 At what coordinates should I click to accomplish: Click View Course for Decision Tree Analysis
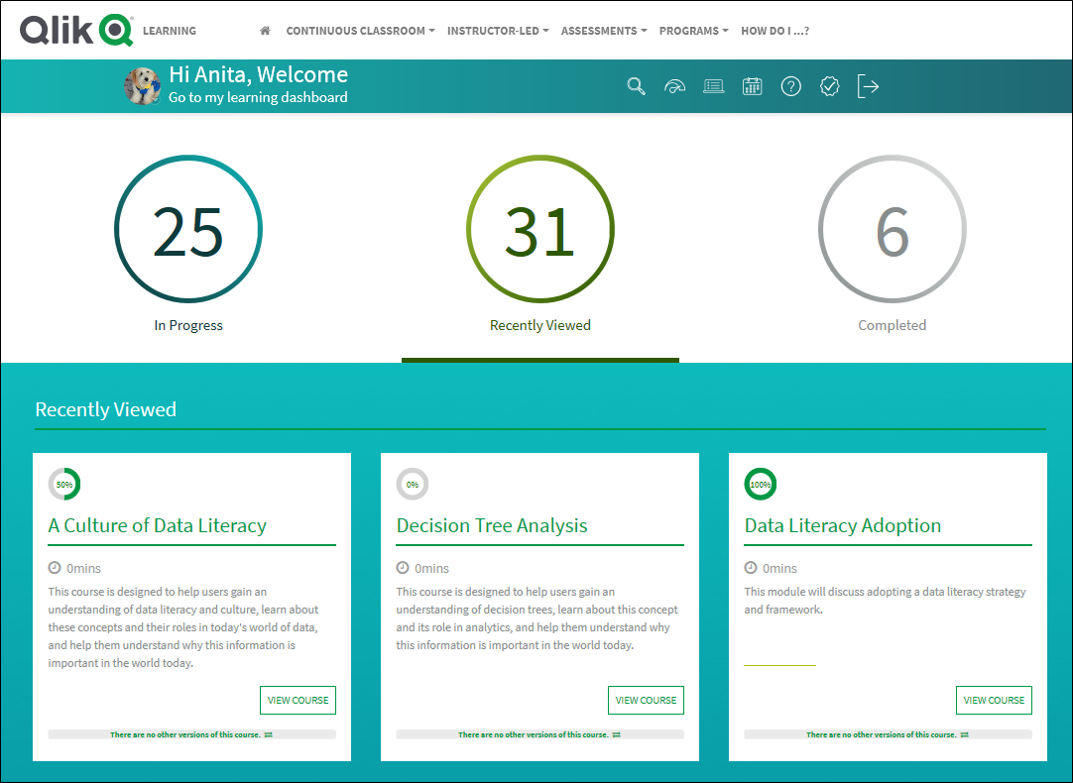click(645, 700)
